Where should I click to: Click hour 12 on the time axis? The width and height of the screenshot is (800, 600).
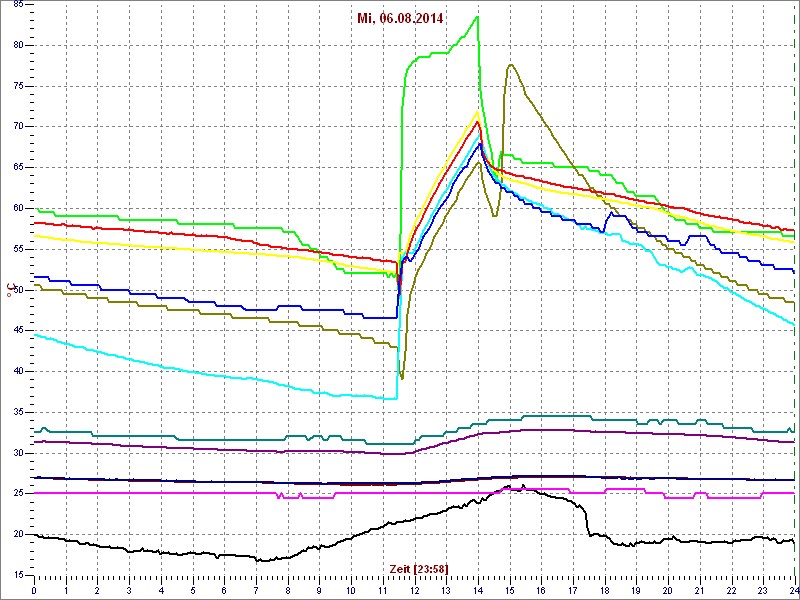[414, 590]
